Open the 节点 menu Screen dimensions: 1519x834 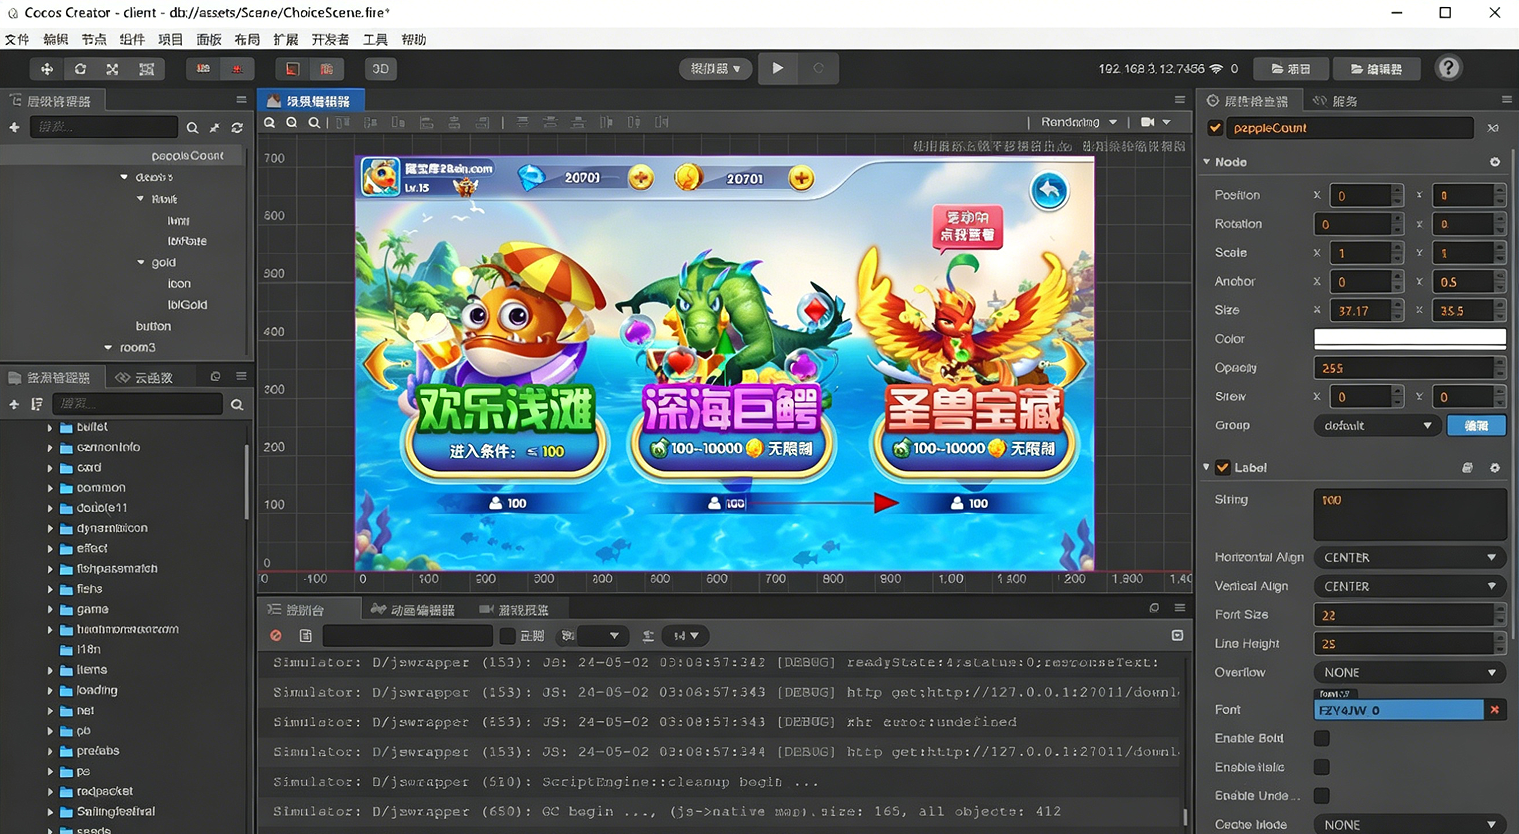[x=94, y=40]
